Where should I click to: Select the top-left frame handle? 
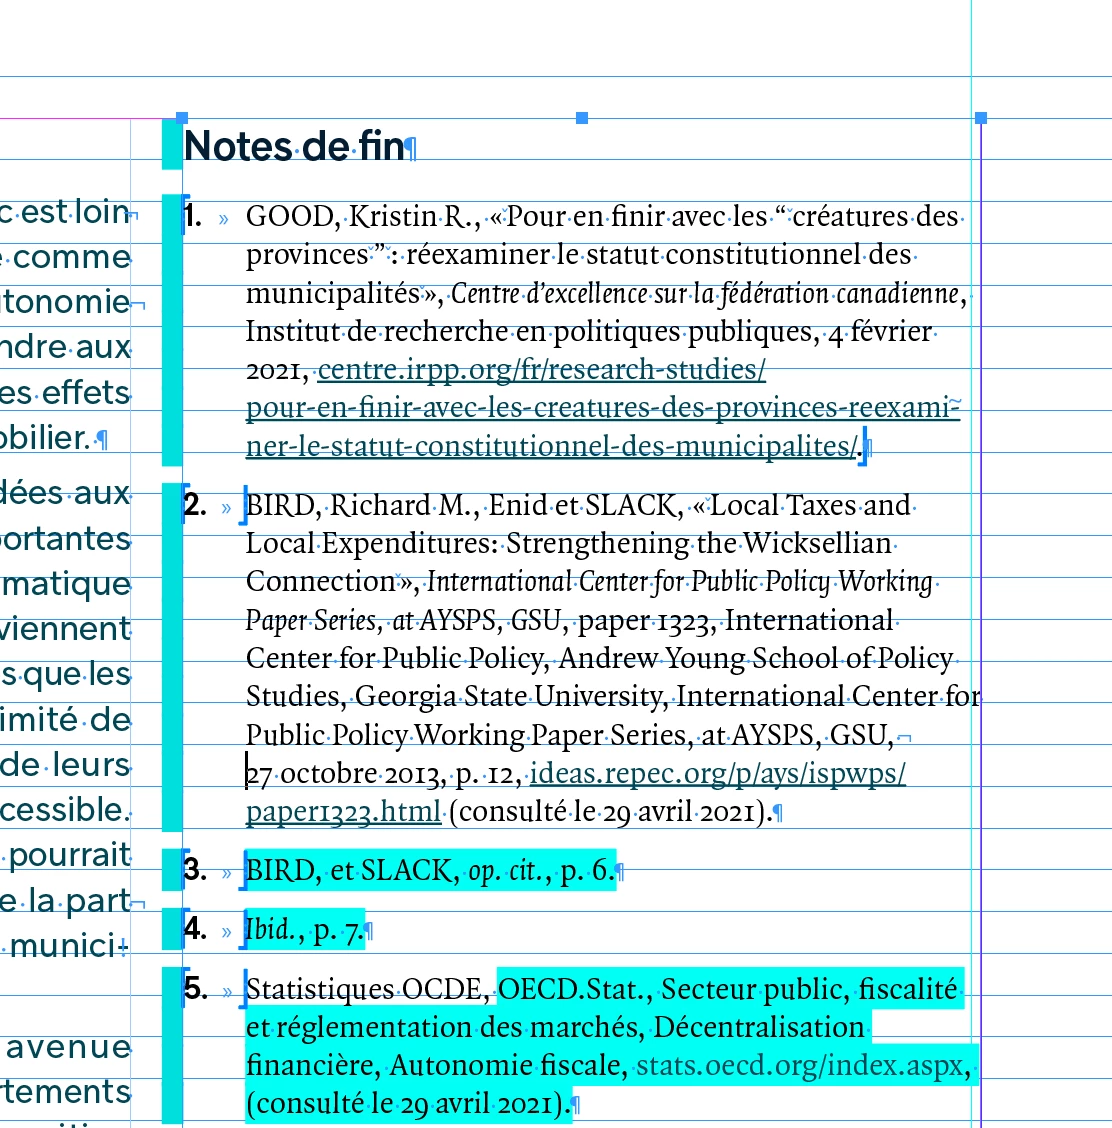[182, 118]
